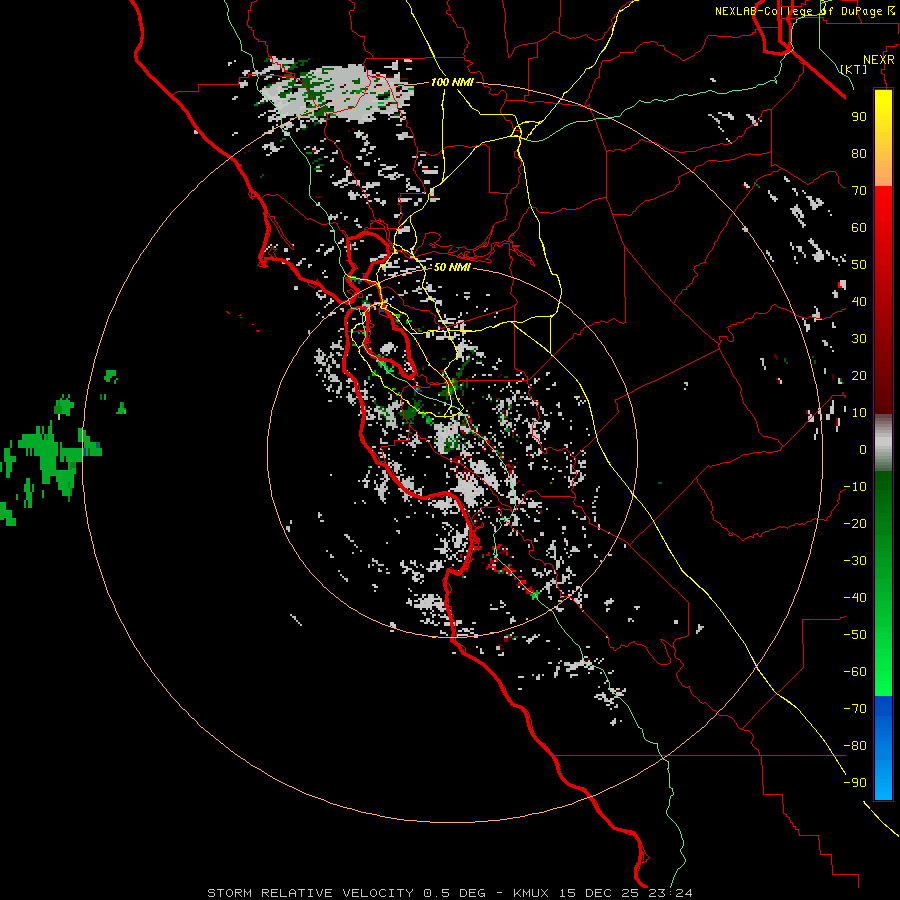This screenshot has height=900, width=900.
Task: Click the 90 value on velocity scale
Action: coord(859,117)
